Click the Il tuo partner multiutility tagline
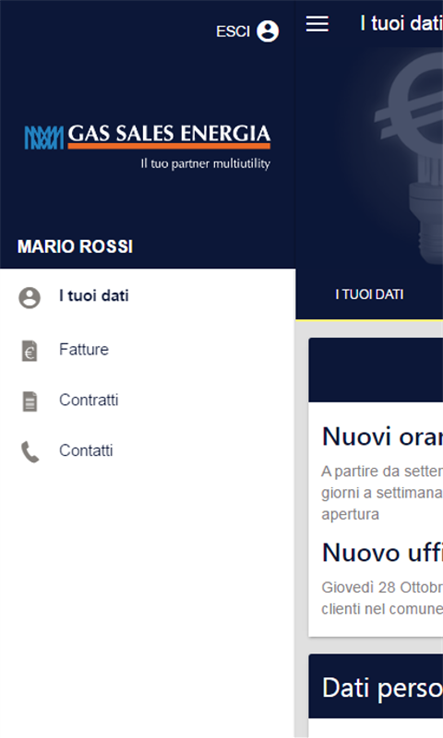 tap(205, 164)
